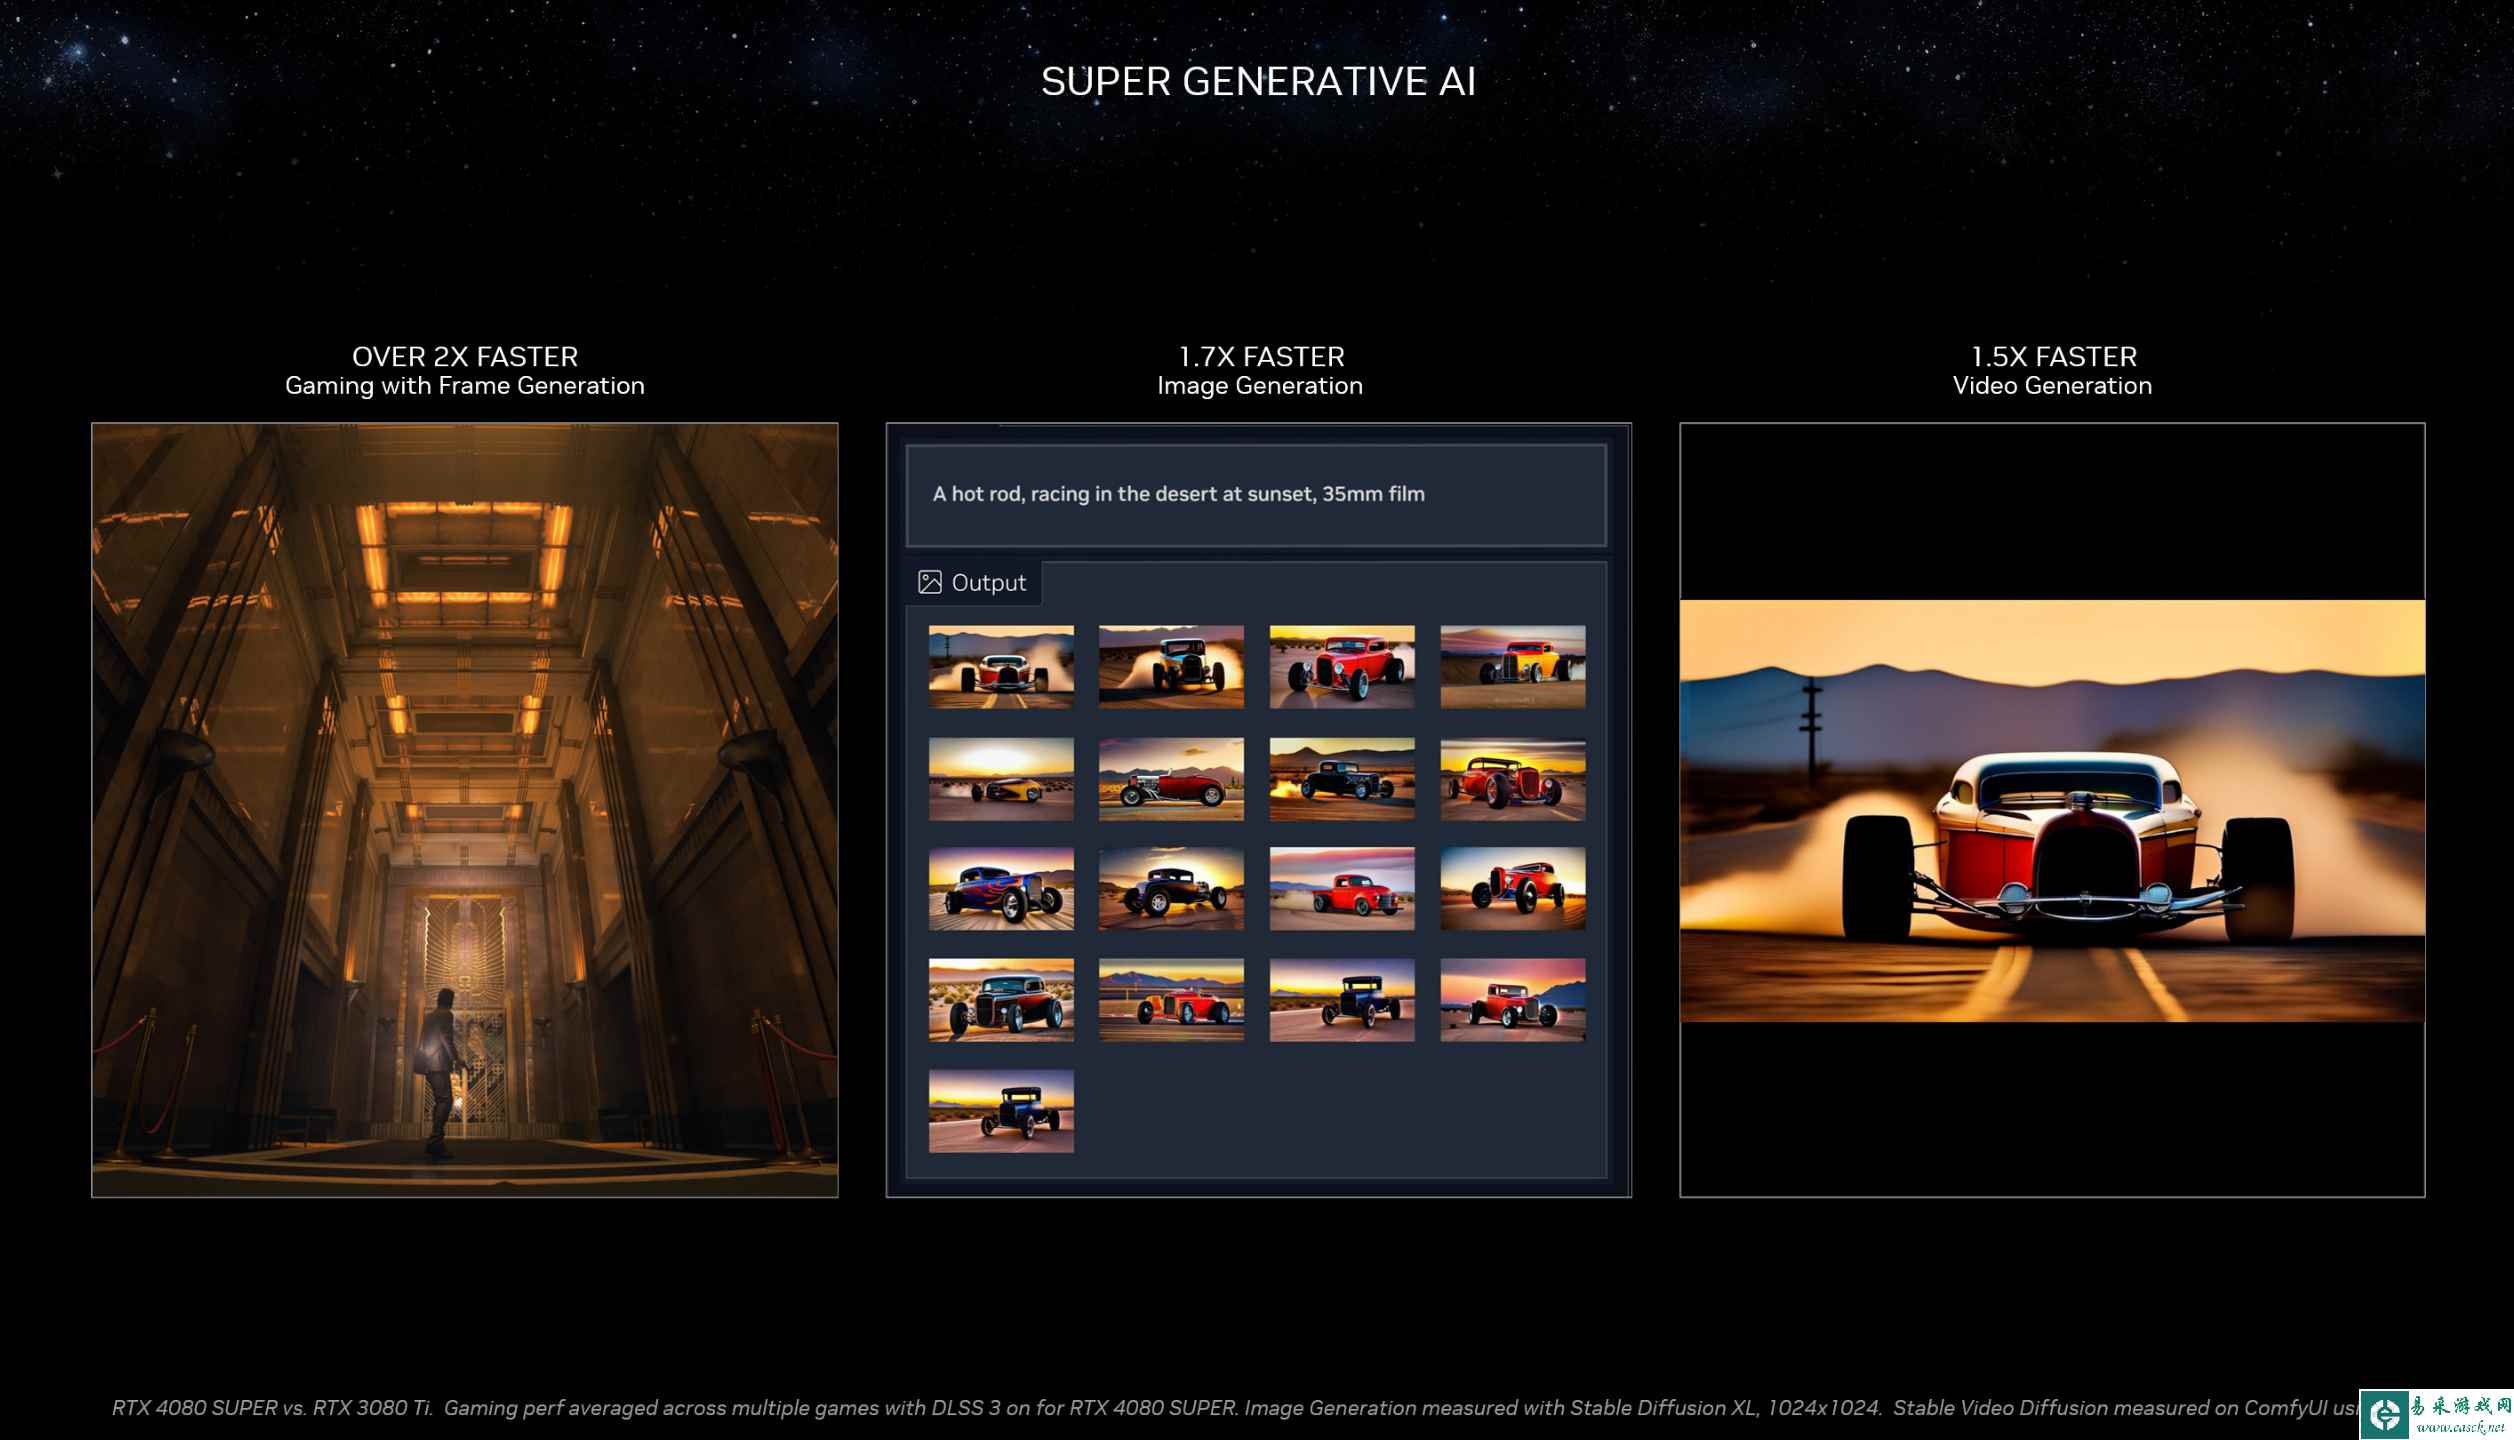Image resolution: width=2514 pixels, height=1440 pixels.
Task: Click the last single thumbnail in bottom row
Action: click(x=1001, y=1111)
